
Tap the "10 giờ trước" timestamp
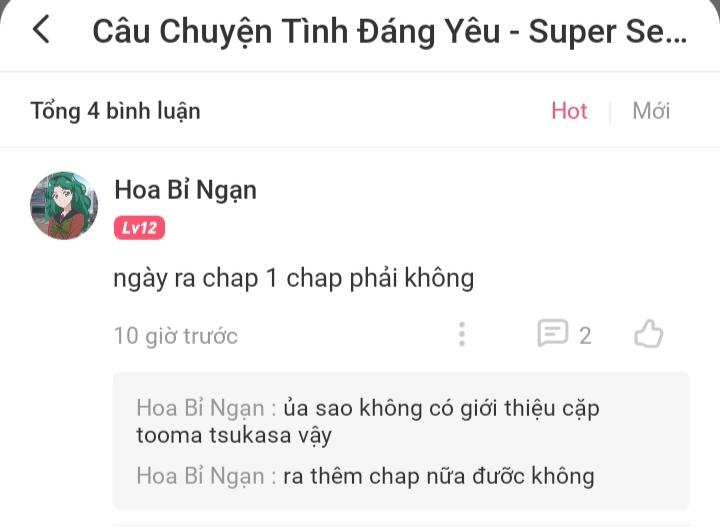(175, 336)
